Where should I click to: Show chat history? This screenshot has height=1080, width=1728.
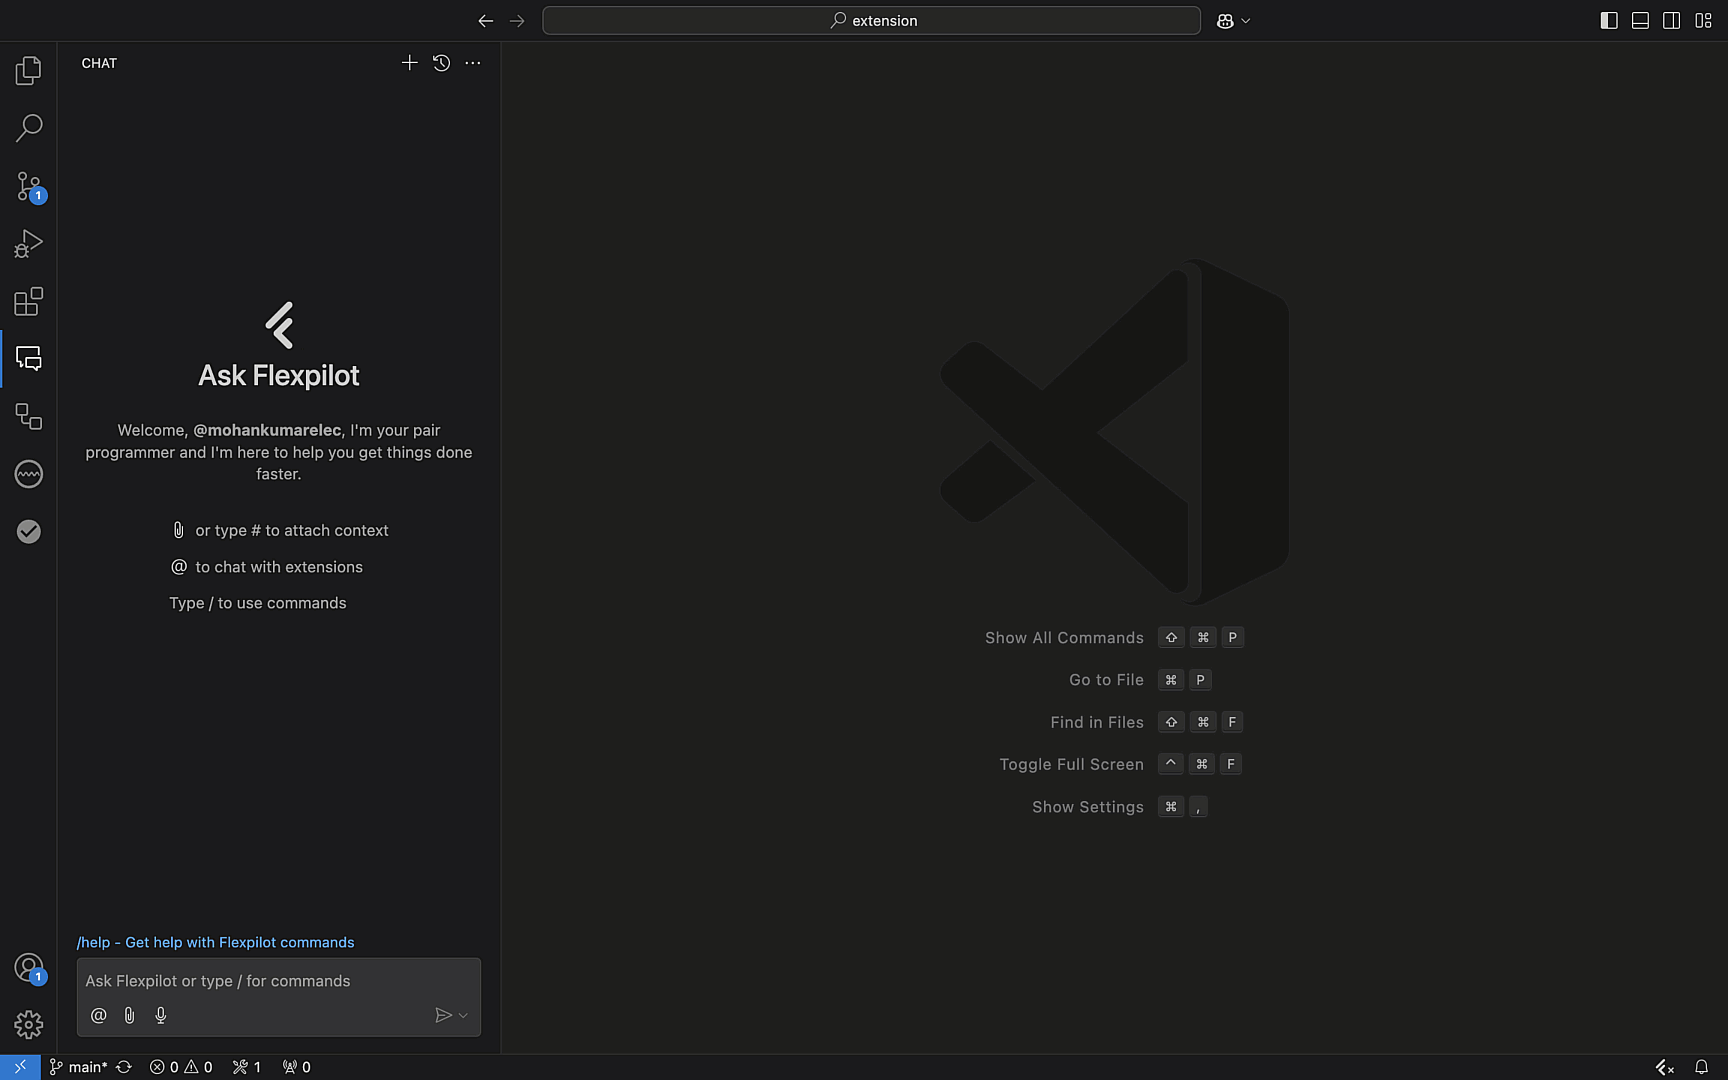pos(441,63)
